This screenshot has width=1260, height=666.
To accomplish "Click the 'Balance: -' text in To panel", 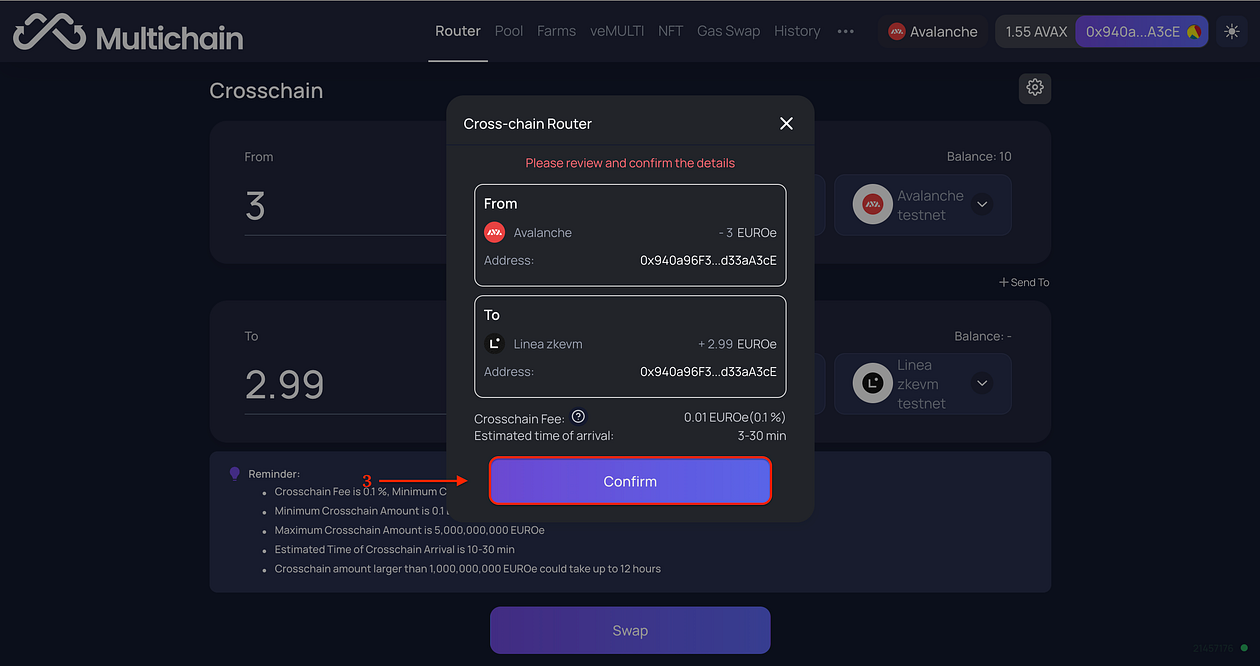I will [981, 336].
